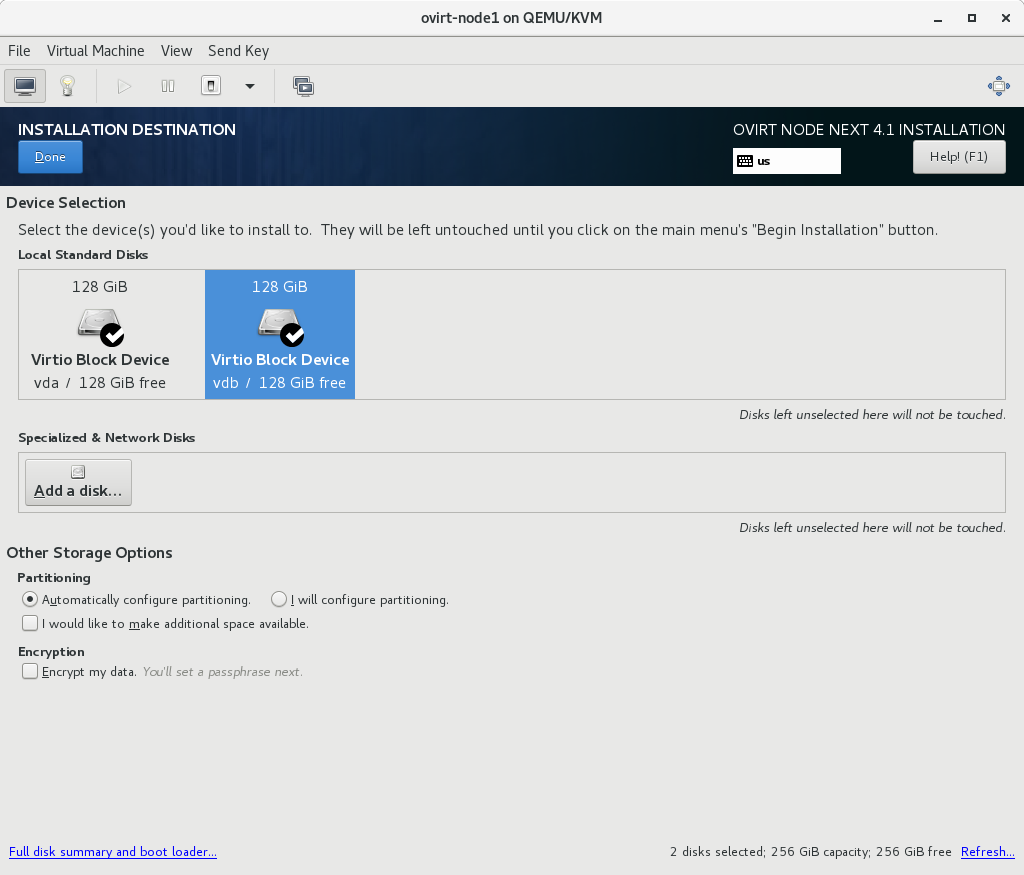Click the Run virtual machine play icon
1024x875 pixels.
click(x=124, y=86)
